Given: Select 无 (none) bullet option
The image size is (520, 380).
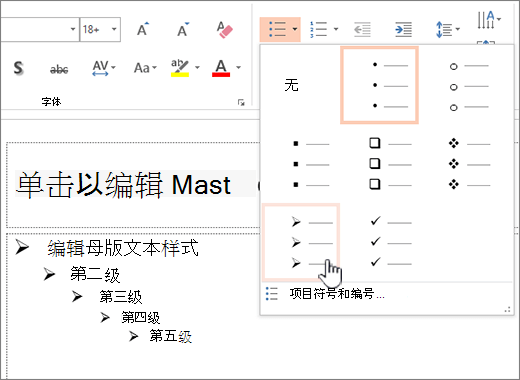Looking at the screenshot, I should (291, 85).
